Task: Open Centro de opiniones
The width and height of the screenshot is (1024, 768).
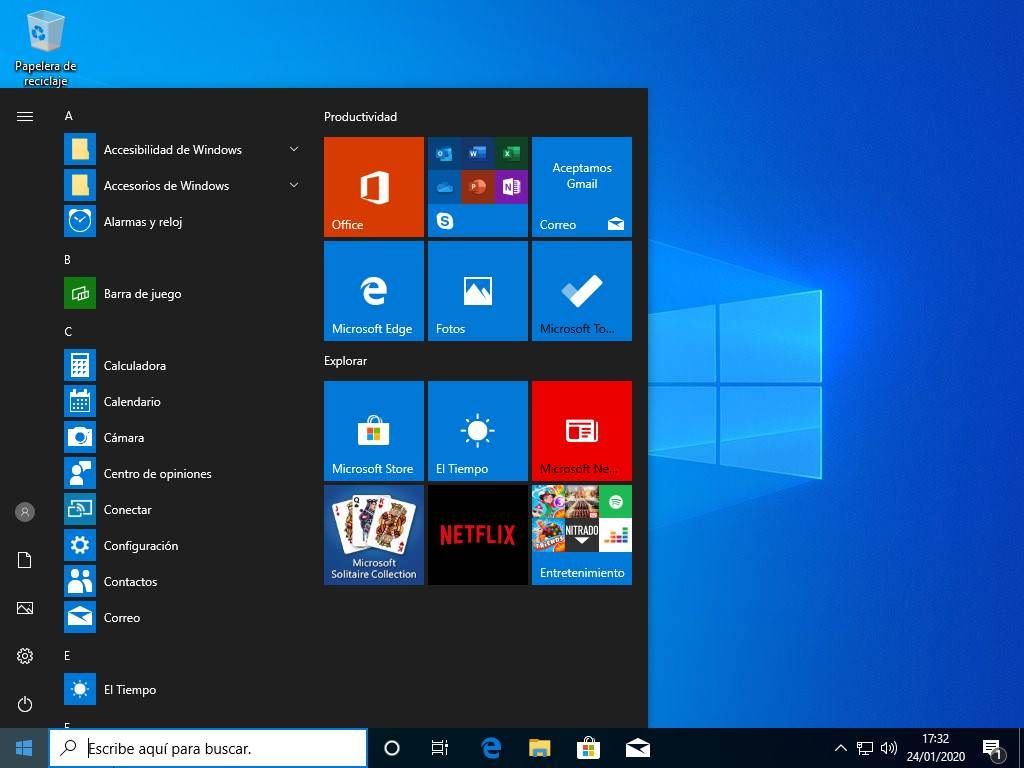Action: (159, 473)
